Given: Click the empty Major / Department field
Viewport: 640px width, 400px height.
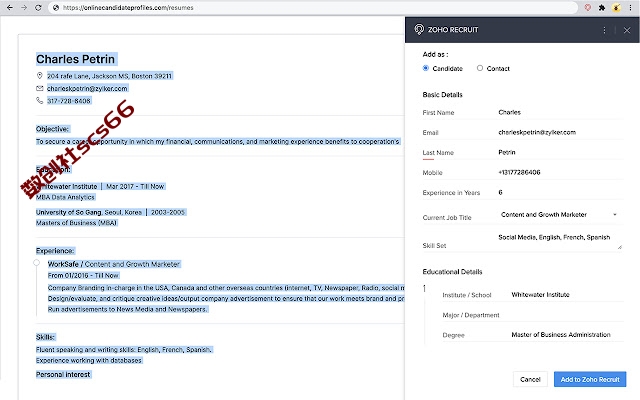Looking at the screenshot, I should (x=567, y=315).
